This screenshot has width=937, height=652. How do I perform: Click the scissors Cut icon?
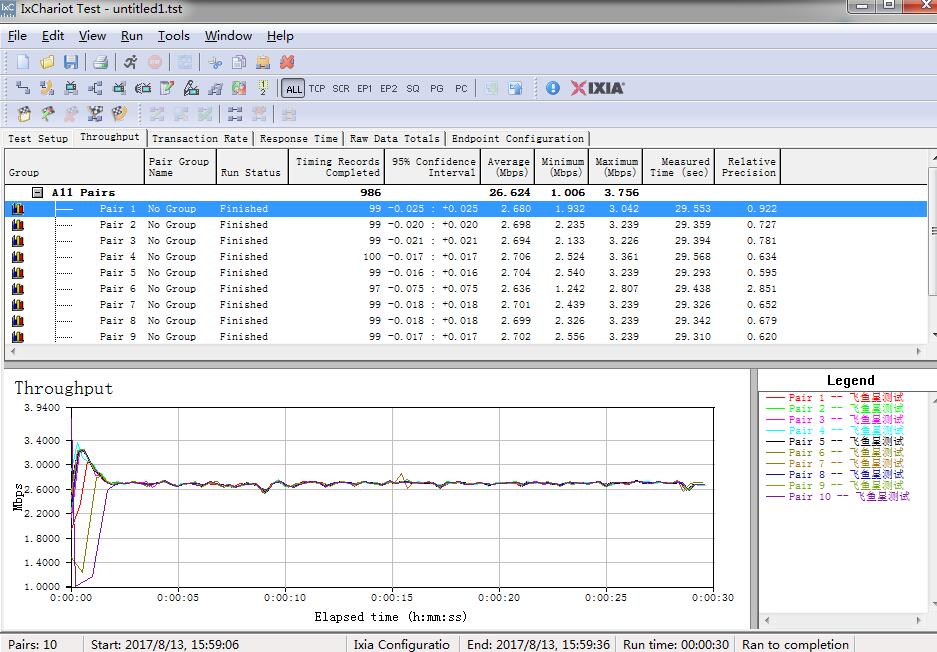tap(215, 62)
